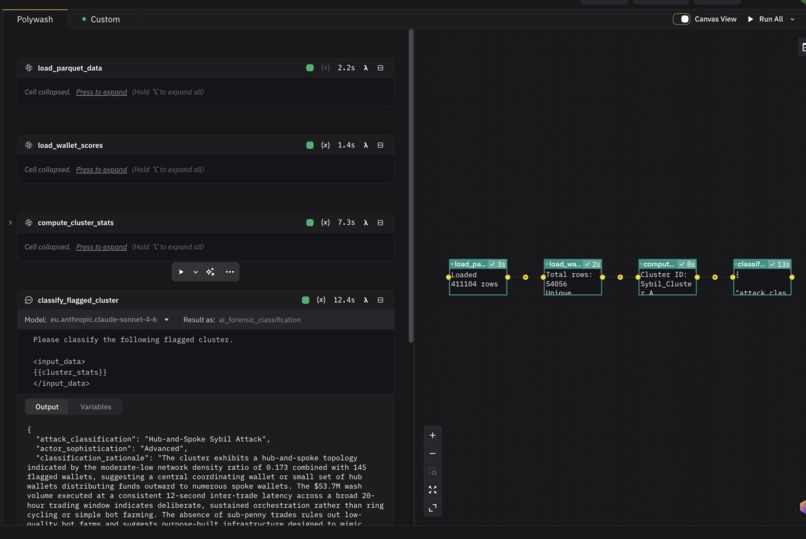The height and width of the screenshot is (539, 806).
Task: Select the load_wa... canvas node
Action: tap(573, 277)
